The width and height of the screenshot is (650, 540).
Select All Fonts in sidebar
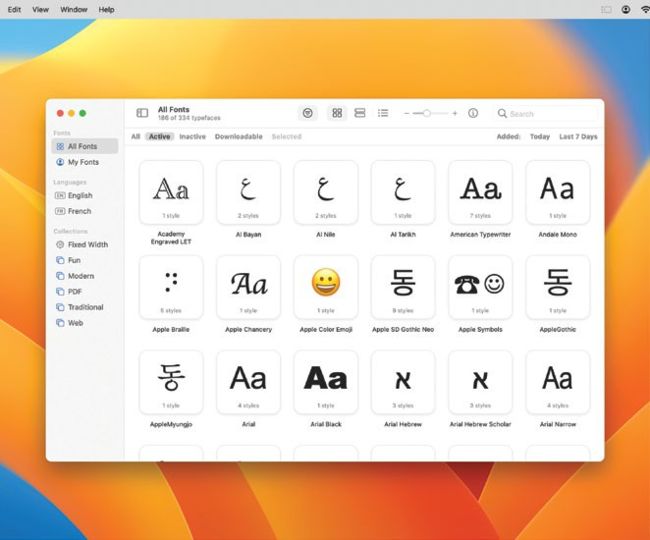(85, 146)
